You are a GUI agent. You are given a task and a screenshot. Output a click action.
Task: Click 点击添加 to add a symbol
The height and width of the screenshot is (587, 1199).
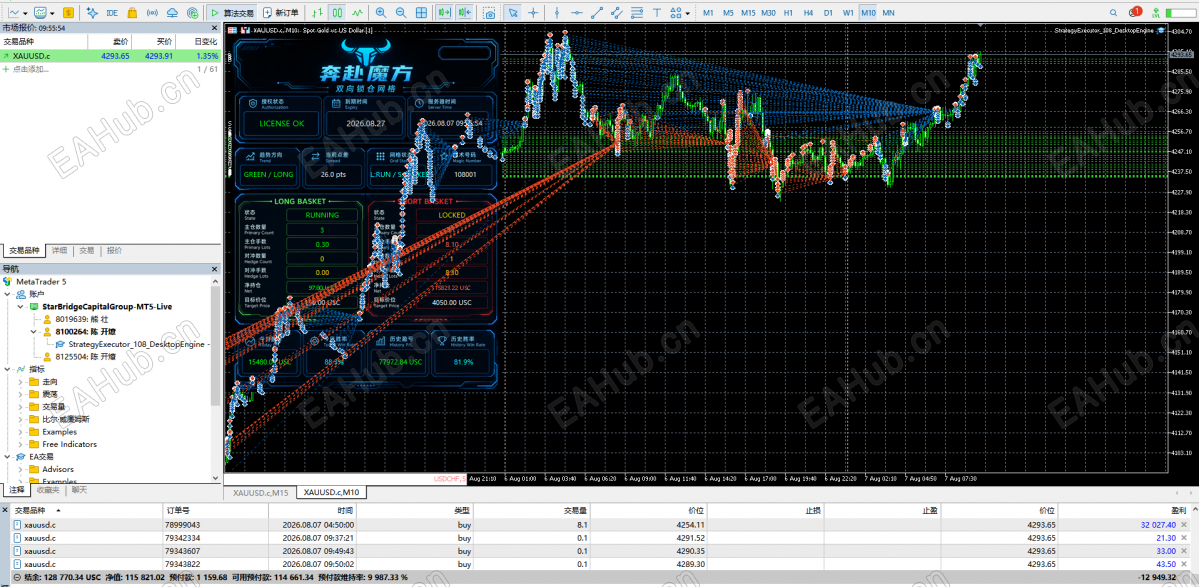point(30,69)
